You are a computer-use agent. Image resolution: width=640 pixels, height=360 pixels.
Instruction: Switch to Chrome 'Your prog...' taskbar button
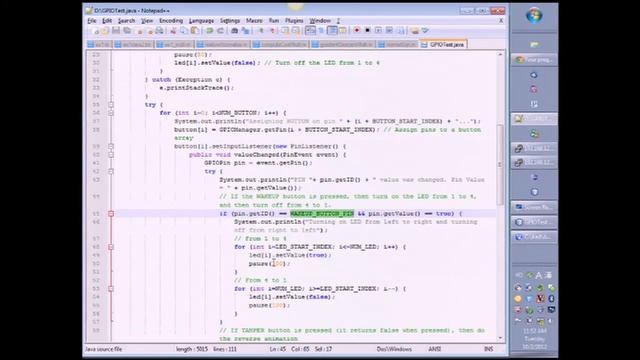coord(534,60)
